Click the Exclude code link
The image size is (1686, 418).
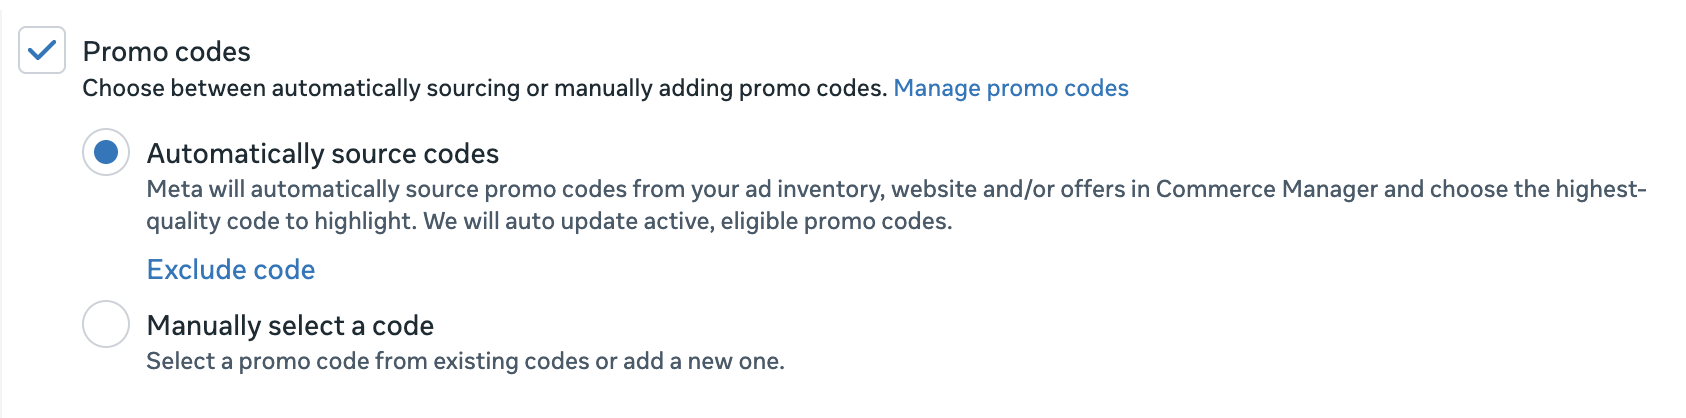[x=231, y=269]
